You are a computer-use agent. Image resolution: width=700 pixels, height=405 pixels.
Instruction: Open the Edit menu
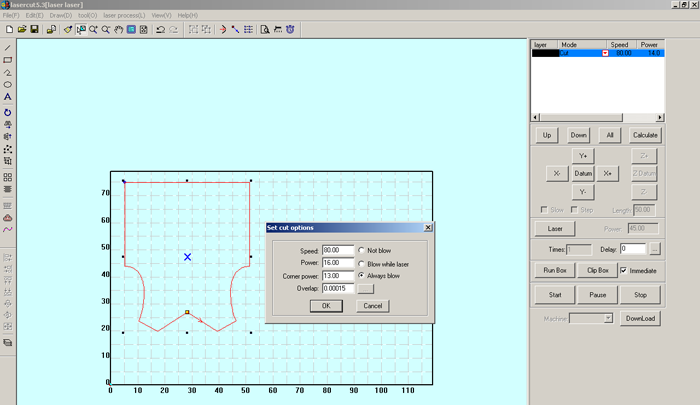(34, 15)
